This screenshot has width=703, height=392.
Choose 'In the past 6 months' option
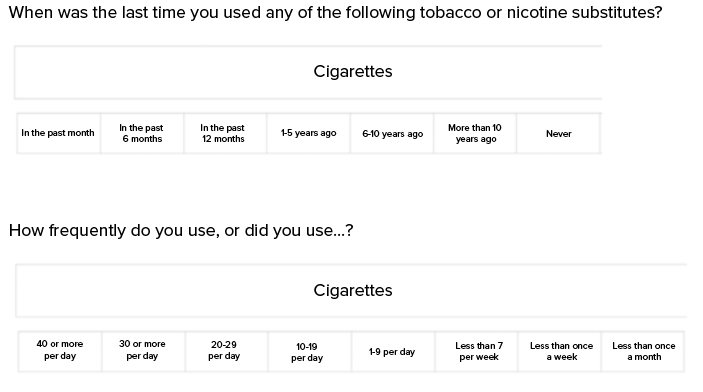click(142, 133)
